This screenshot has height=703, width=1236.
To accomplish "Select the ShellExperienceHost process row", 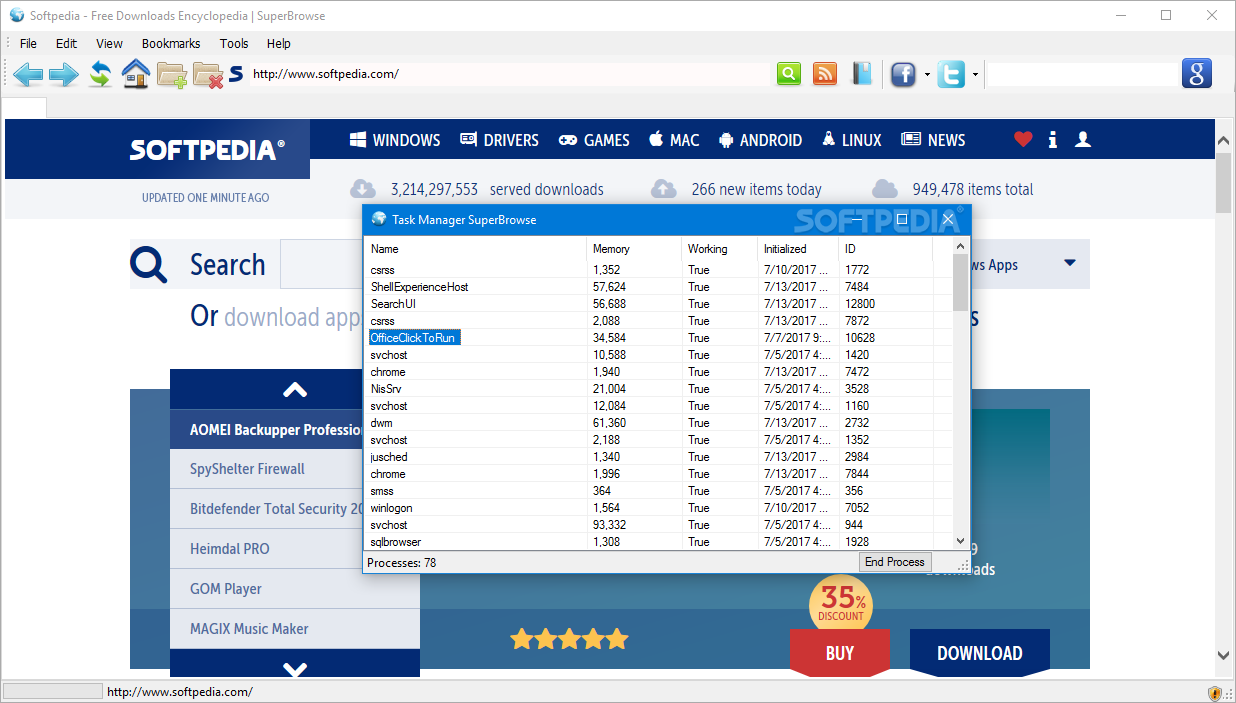I will click(x=658, y=287).
